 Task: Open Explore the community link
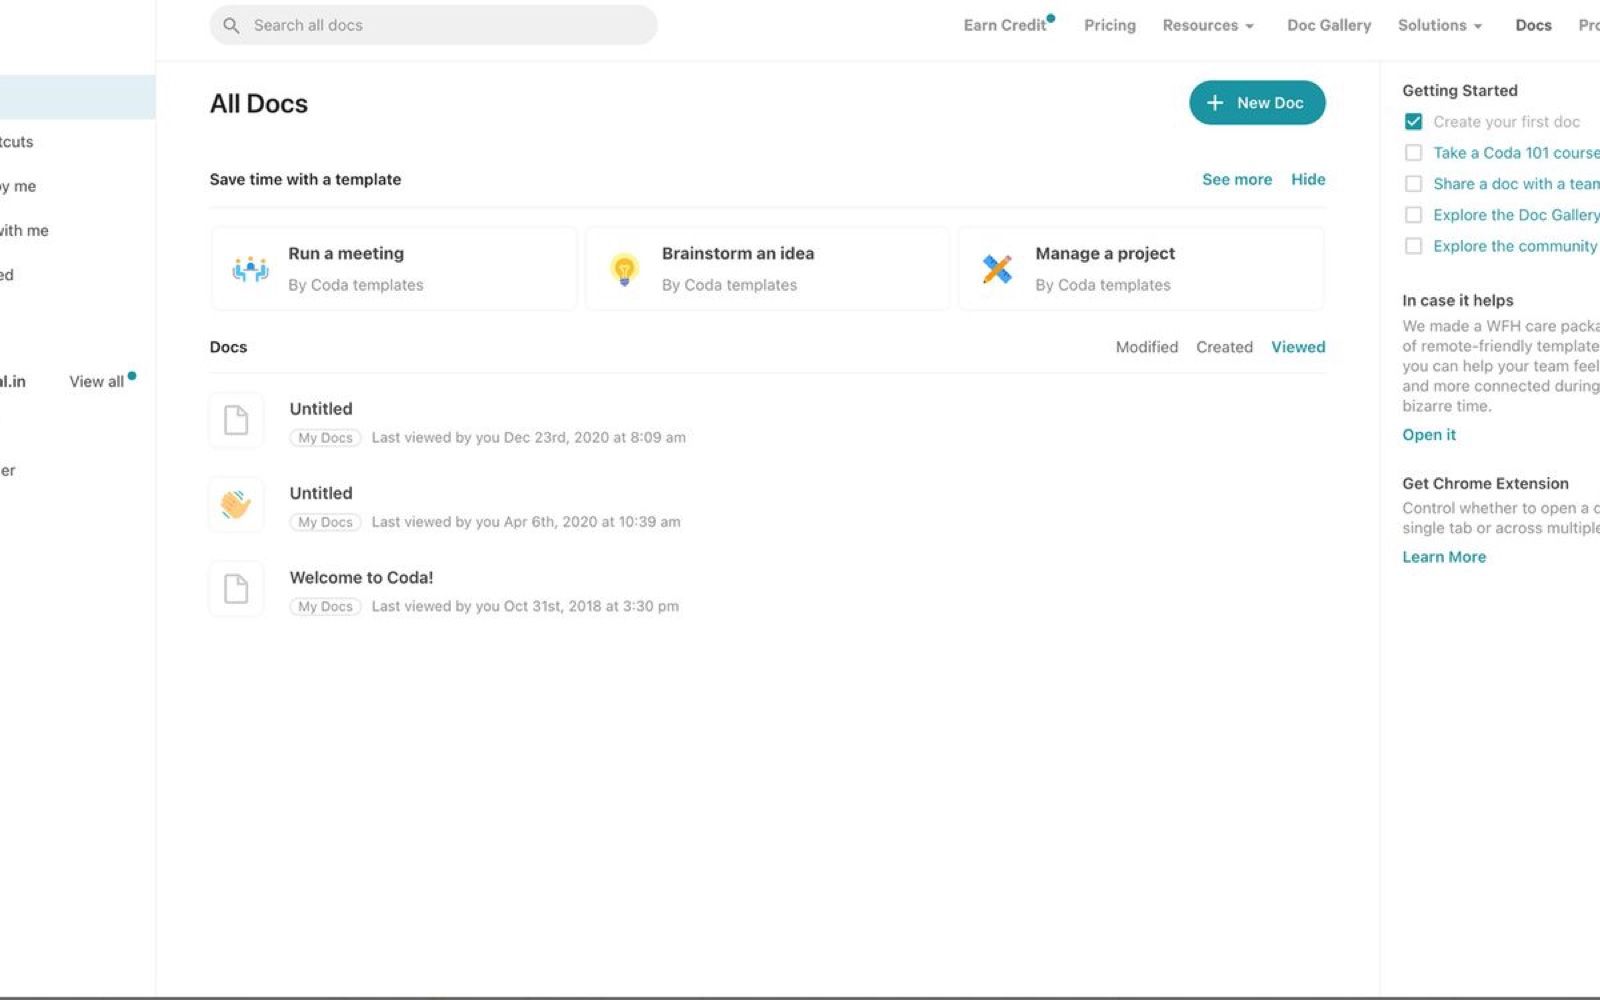(x=1515, y=246)
